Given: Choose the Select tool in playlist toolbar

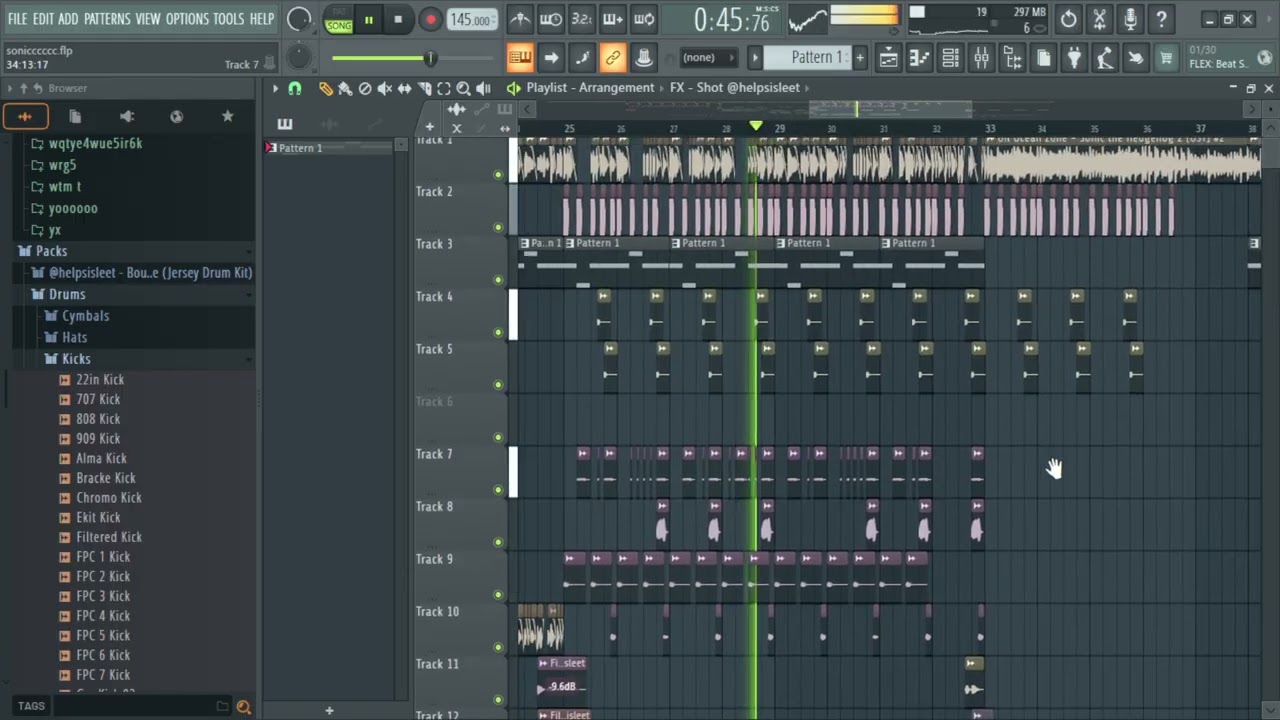Looking at the screenshot, I should coord(444,88).
